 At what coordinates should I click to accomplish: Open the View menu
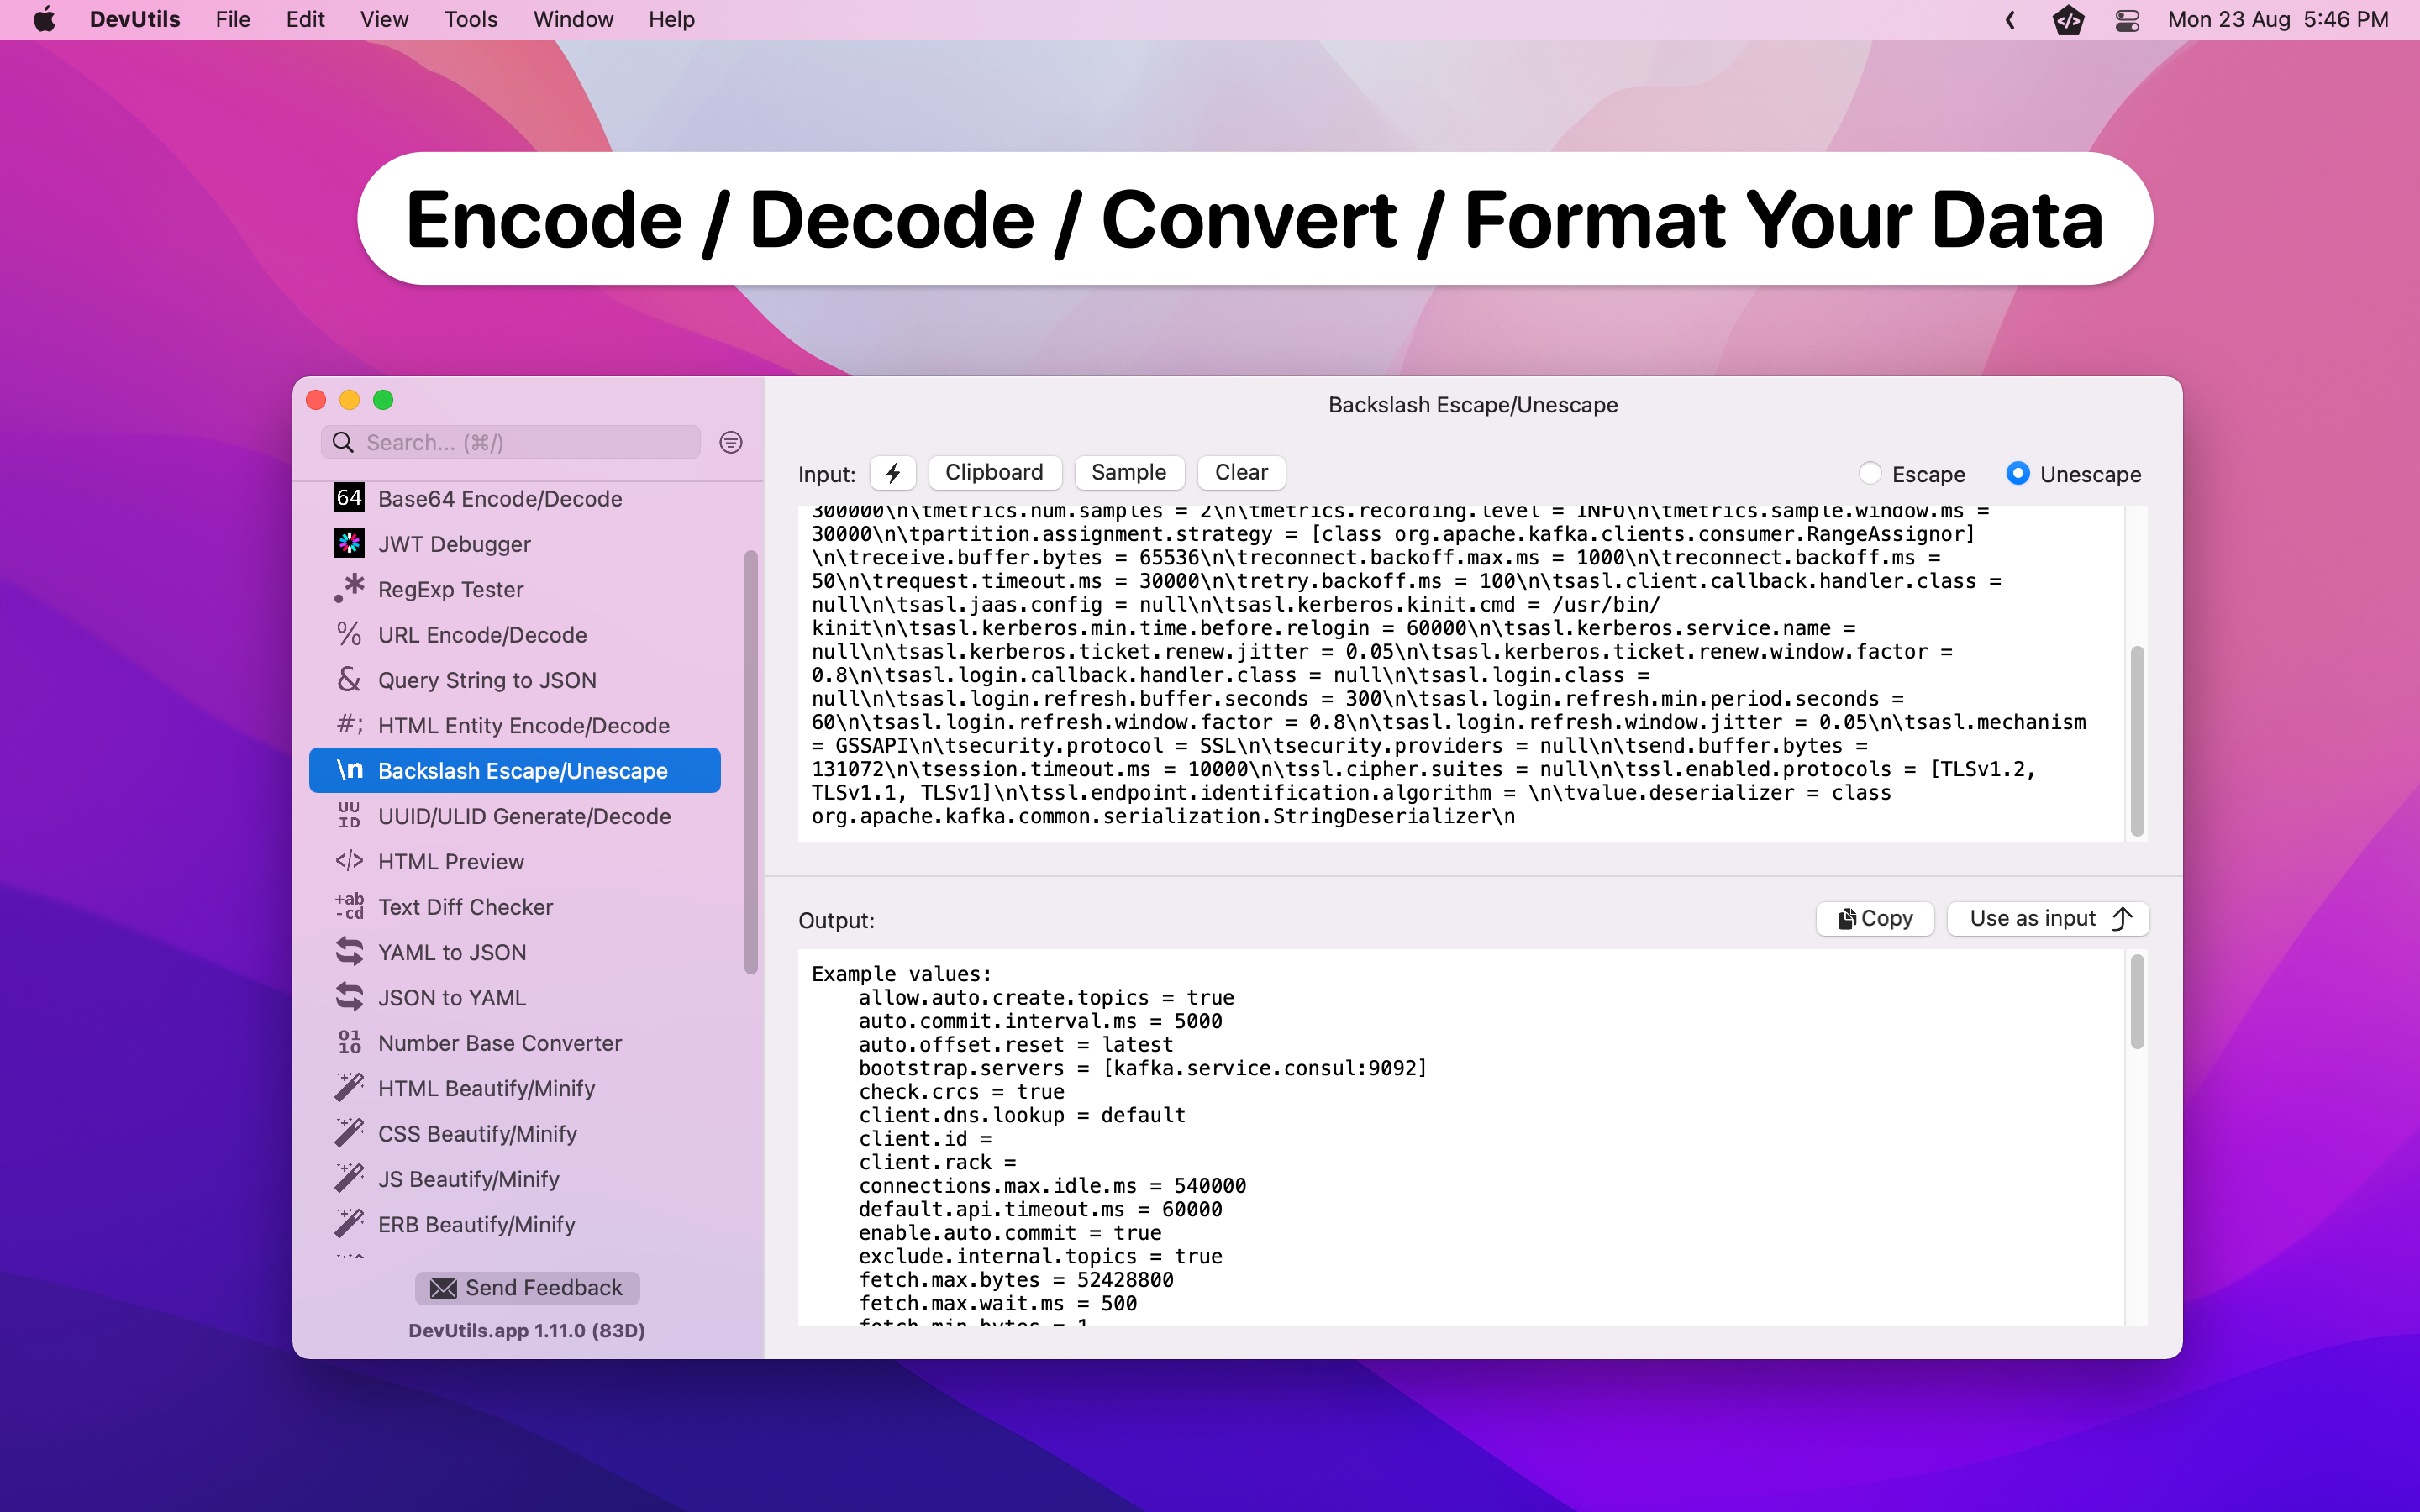[x=384, y=20]
